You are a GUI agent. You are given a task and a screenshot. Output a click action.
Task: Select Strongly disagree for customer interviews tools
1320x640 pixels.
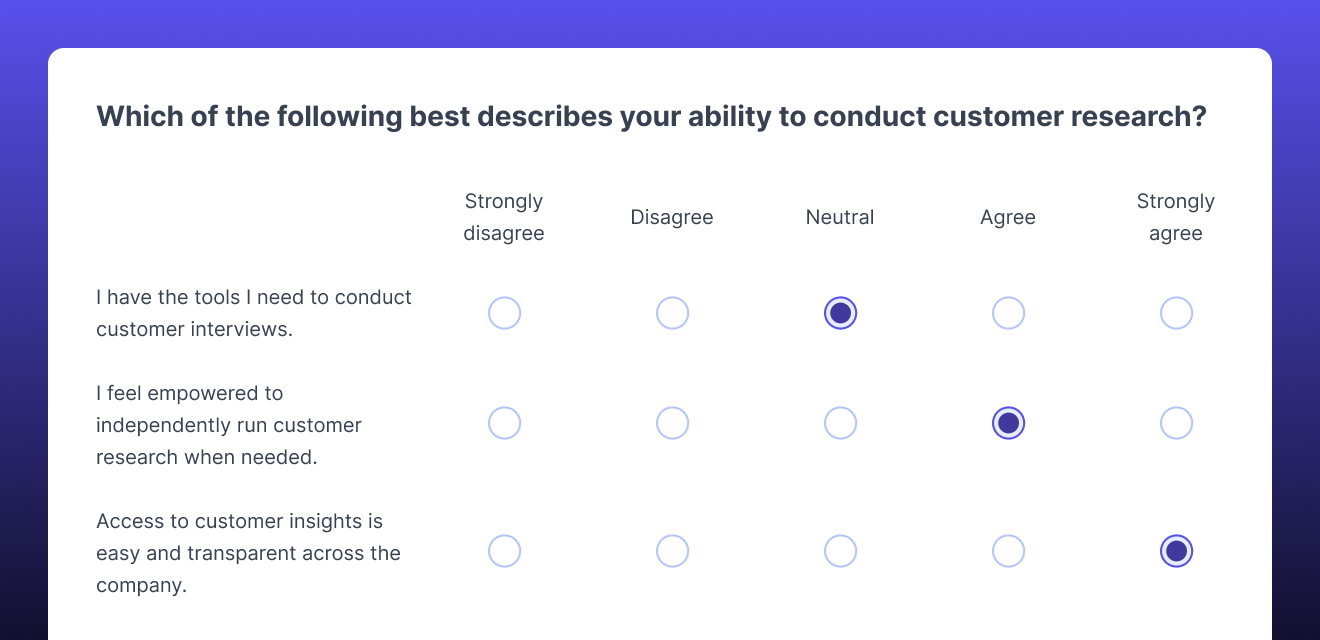[x=504, y=313]
